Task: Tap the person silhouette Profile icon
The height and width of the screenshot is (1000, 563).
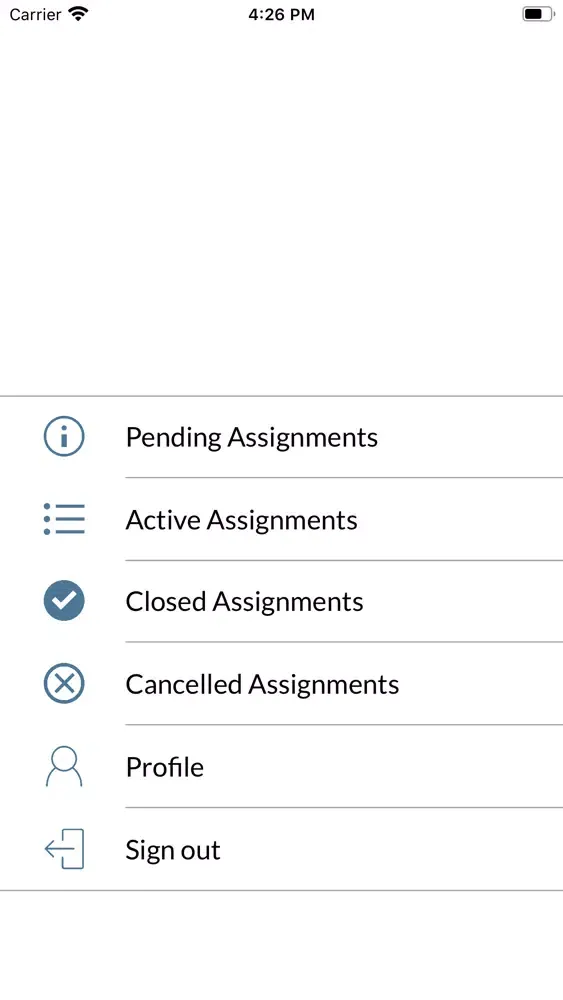Action: (x=64, y=766)
